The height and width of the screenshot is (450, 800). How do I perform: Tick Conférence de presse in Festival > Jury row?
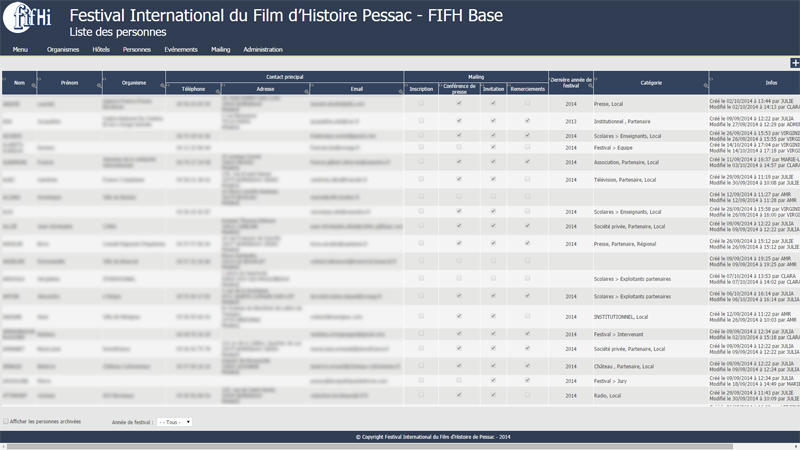point(459,381)
